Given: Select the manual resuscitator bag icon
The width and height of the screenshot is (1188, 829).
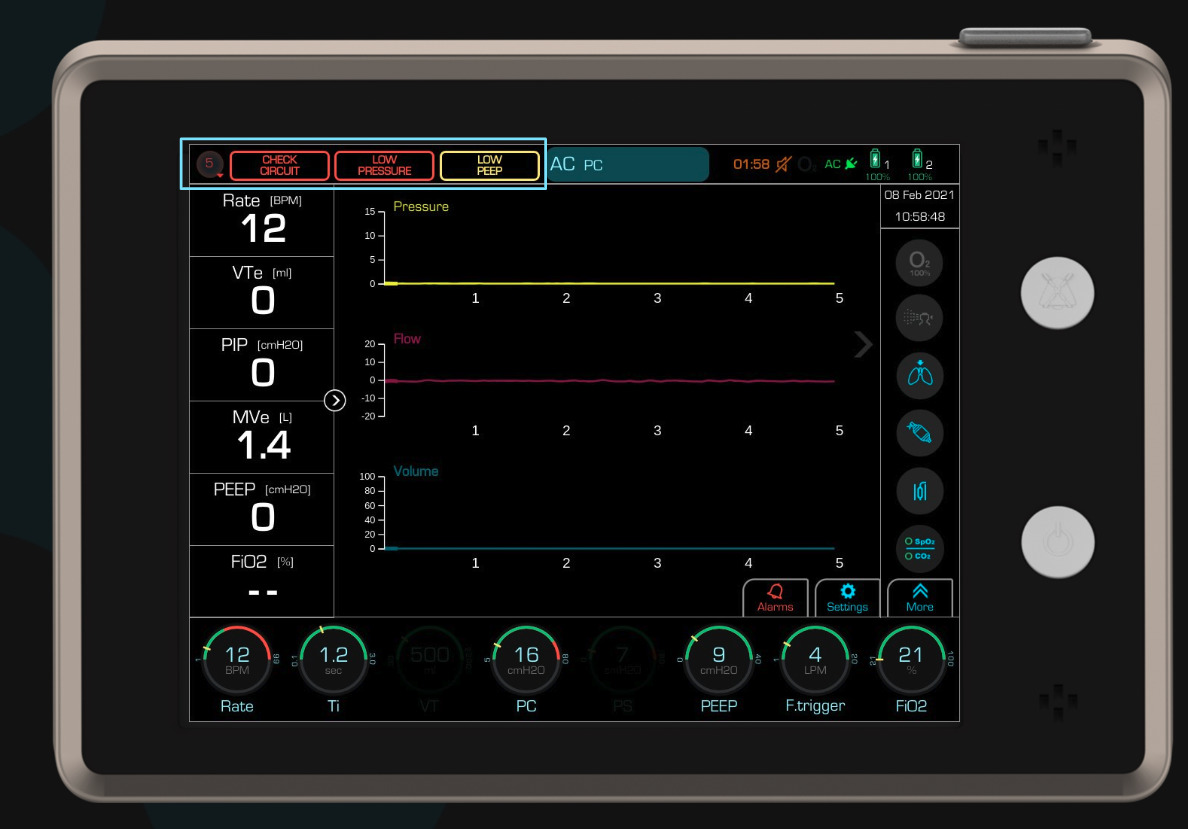Looking at the screenshot, I should [919, 433].
